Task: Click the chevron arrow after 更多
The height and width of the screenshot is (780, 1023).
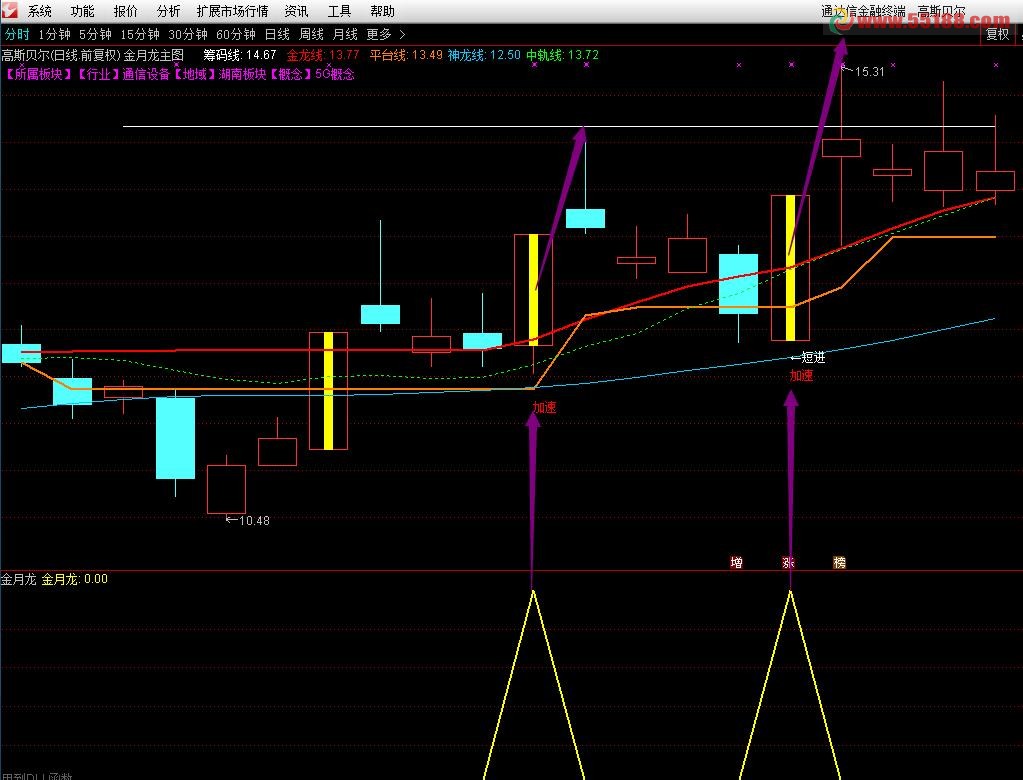Action: coord(403,34)
